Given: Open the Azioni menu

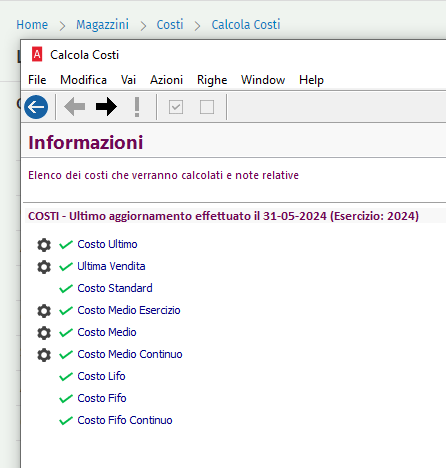Looking at the screenshot, I should 166,80.
